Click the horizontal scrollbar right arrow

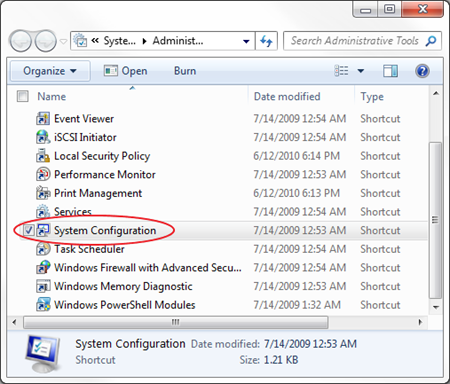coord(420,322)
